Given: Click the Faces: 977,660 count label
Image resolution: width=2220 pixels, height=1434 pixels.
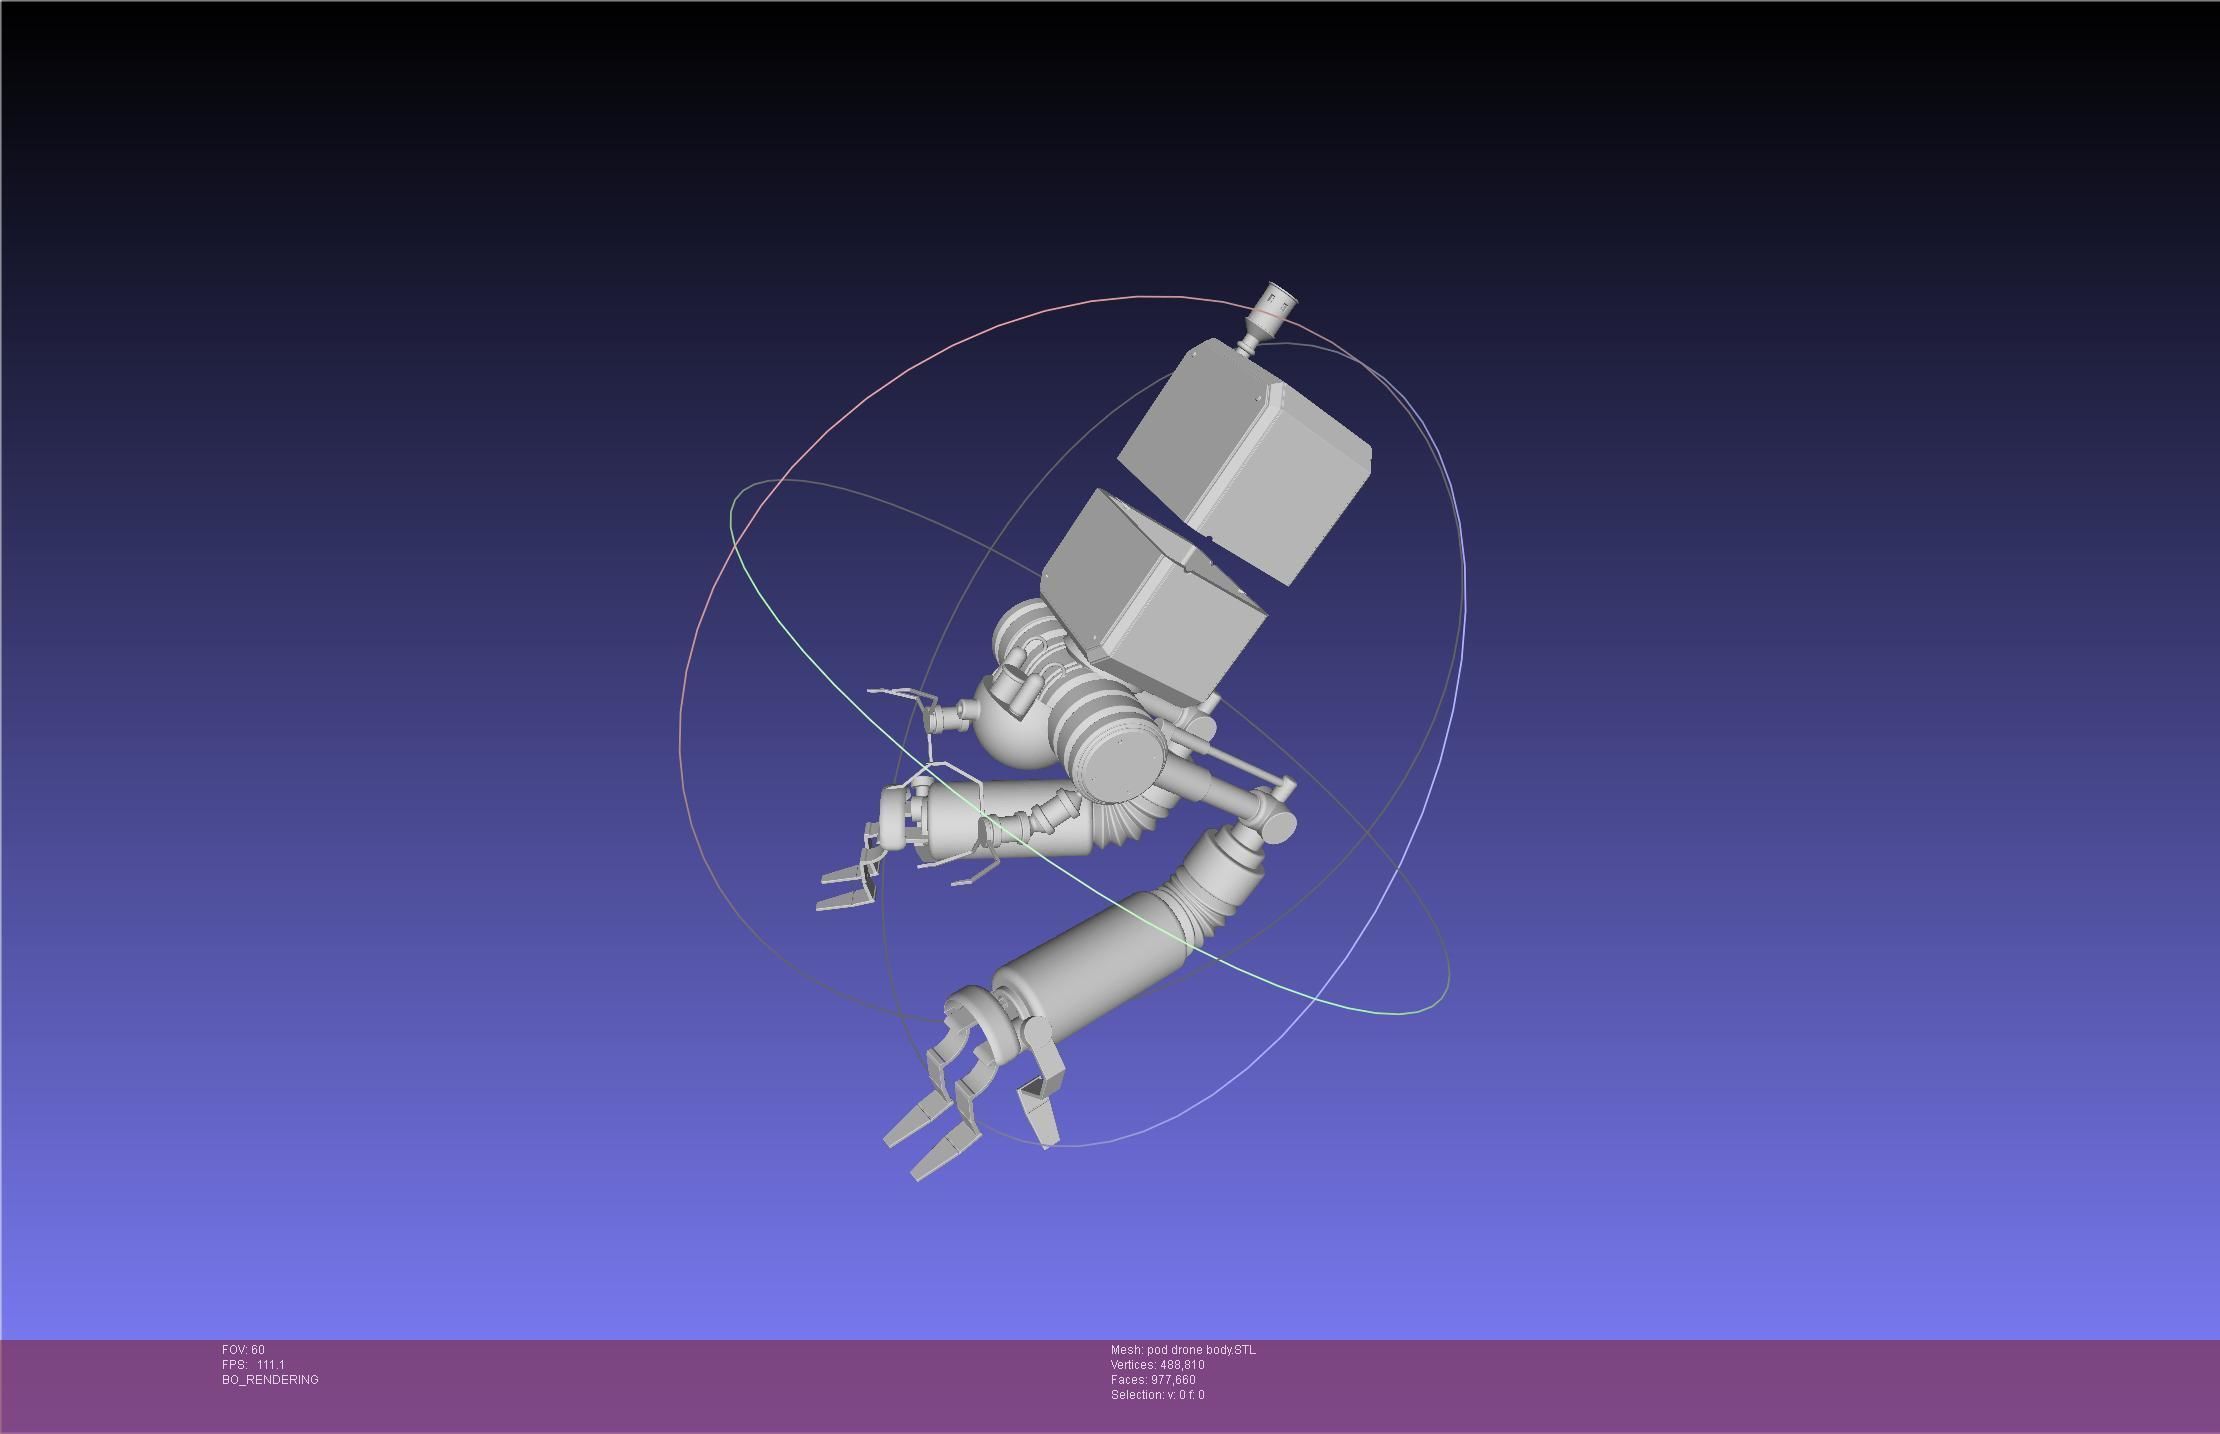Looking at the screenshot, I should pyautogui.click(x=1153, y=1380).
